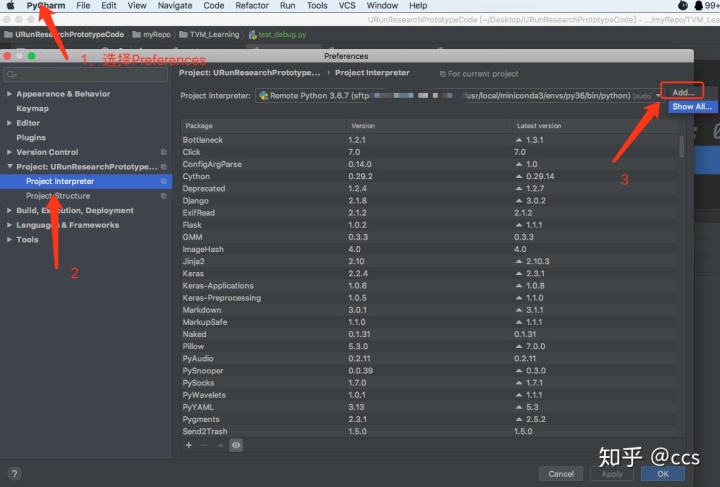The height and width of the screenshot is (487, 720).
Task: Sort by Latest version column header
Action: pos(595,126)
